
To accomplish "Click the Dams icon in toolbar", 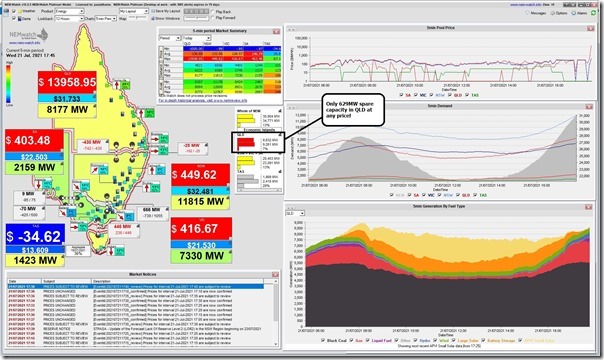I will 19,18.
